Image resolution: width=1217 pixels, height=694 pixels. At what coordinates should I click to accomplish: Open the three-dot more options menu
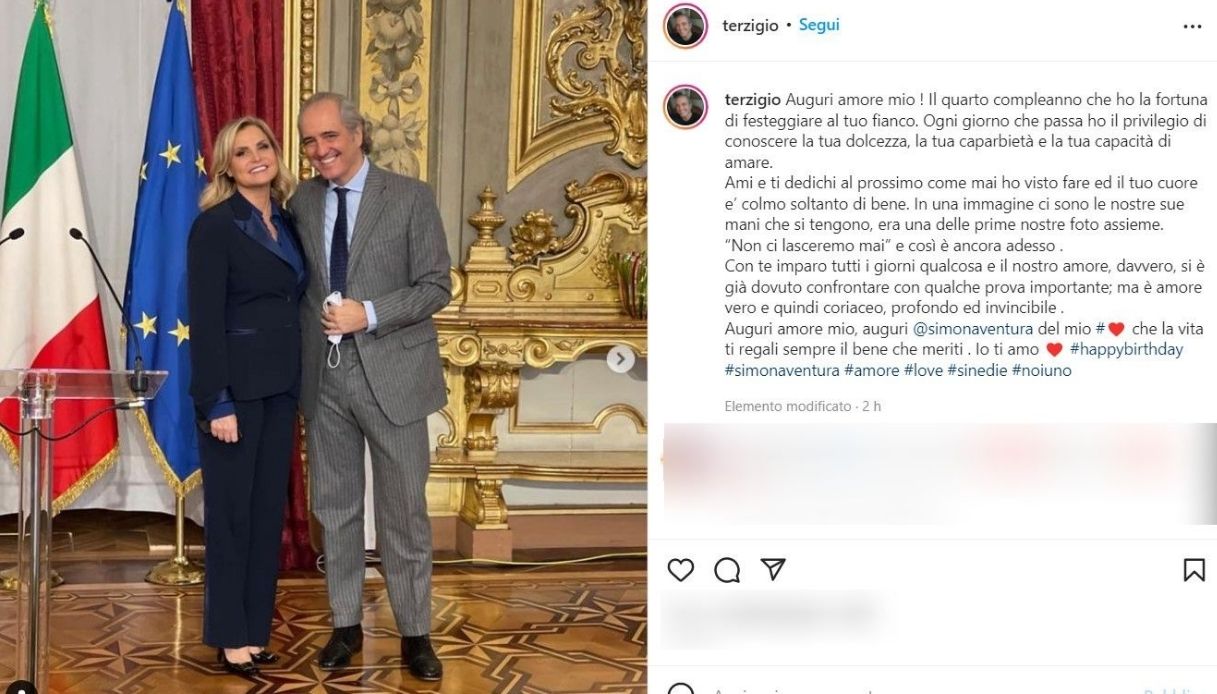[1192, 27]
